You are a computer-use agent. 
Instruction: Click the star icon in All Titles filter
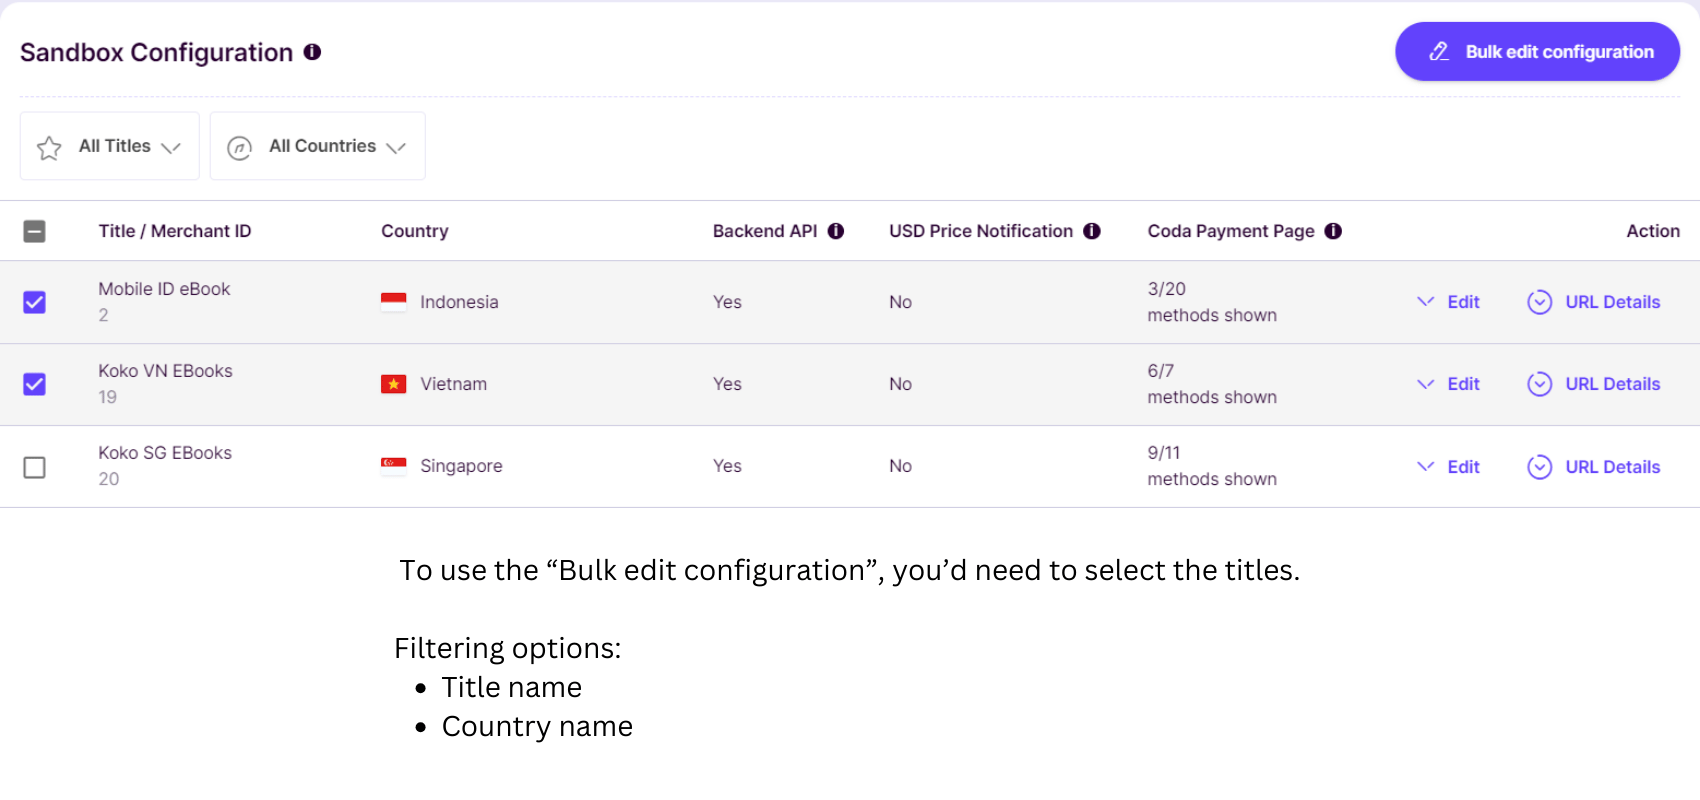[x=49, y=148]
